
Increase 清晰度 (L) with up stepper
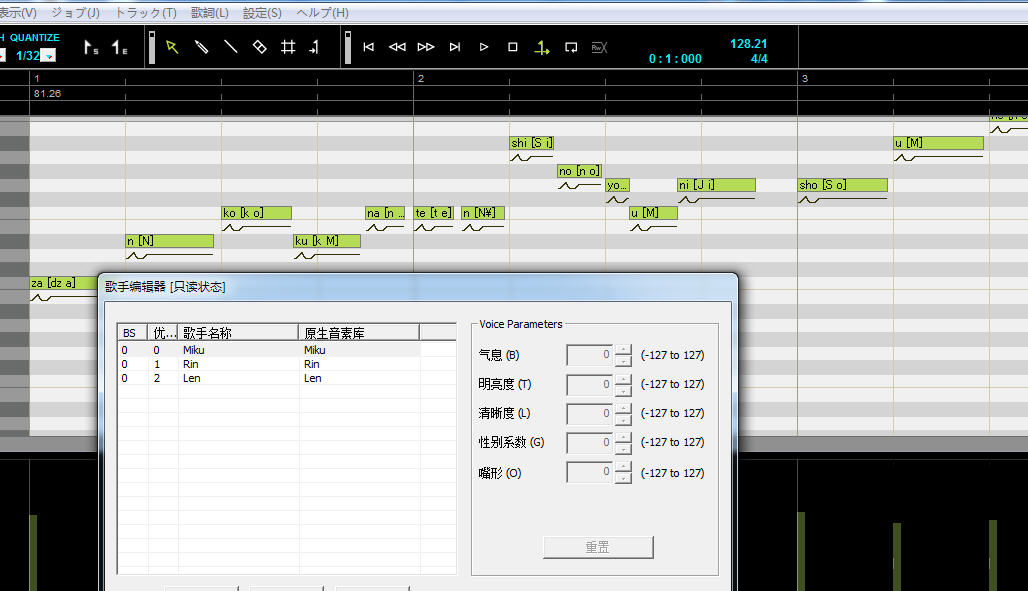623,408
